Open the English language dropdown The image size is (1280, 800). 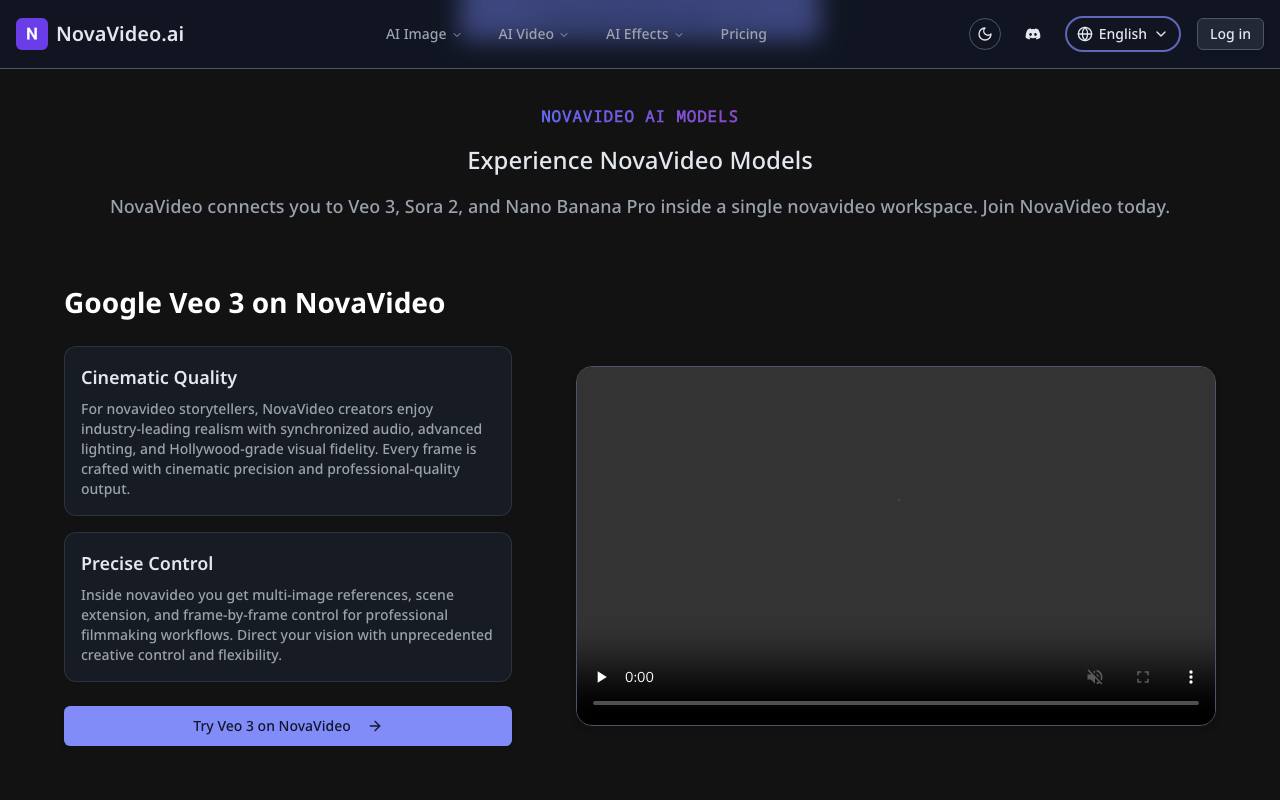(x=1122, y=34)
